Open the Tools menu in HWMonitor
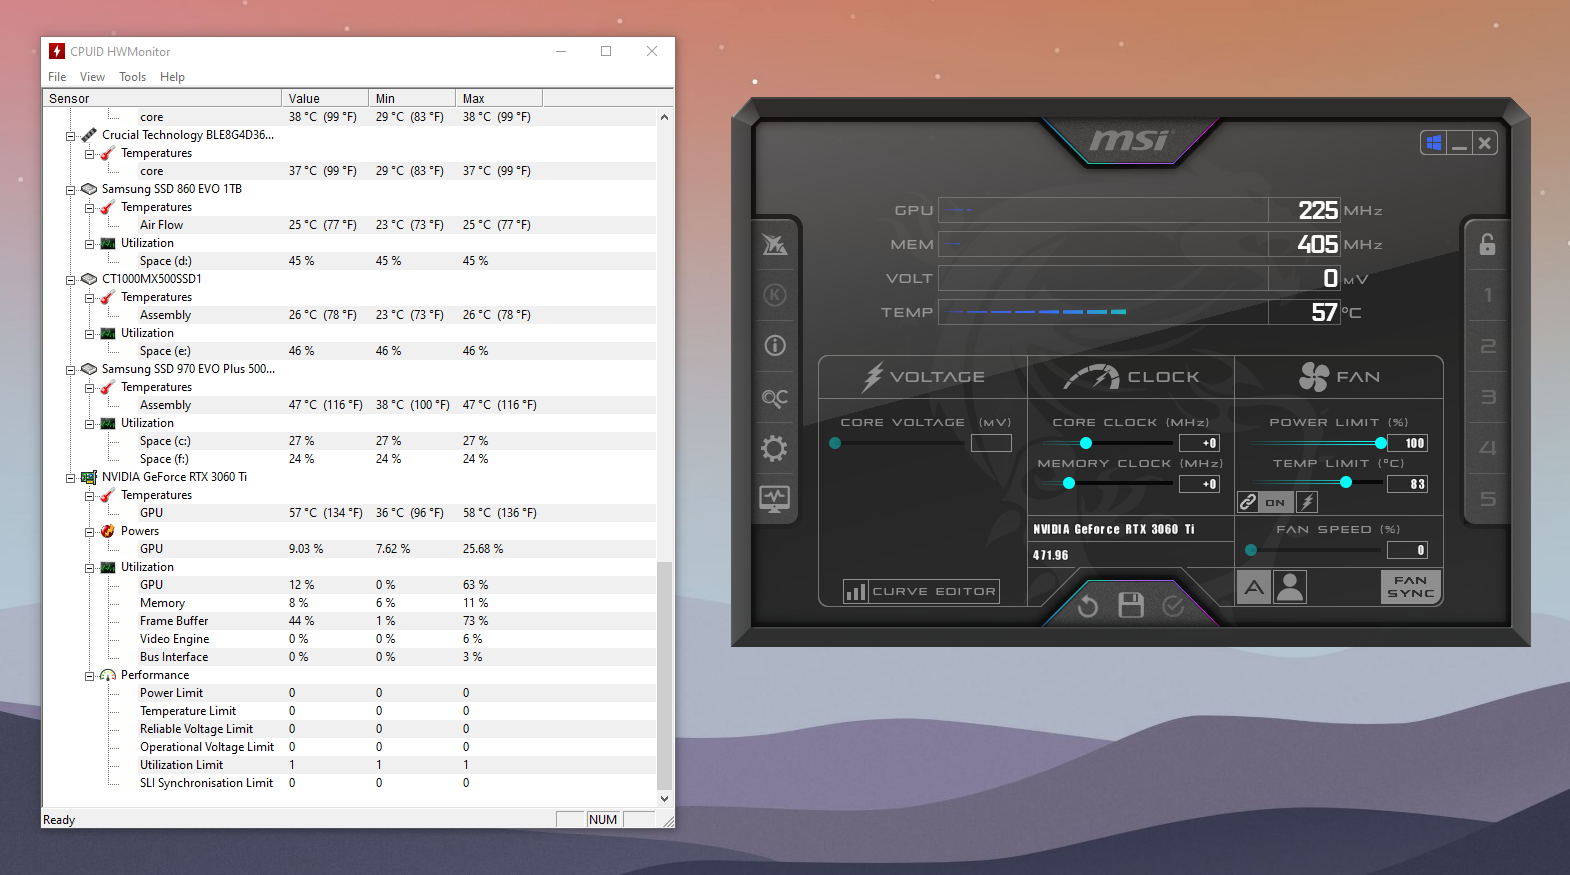The width and height of the screenshot is (1570, 875). tap(132, 77)
